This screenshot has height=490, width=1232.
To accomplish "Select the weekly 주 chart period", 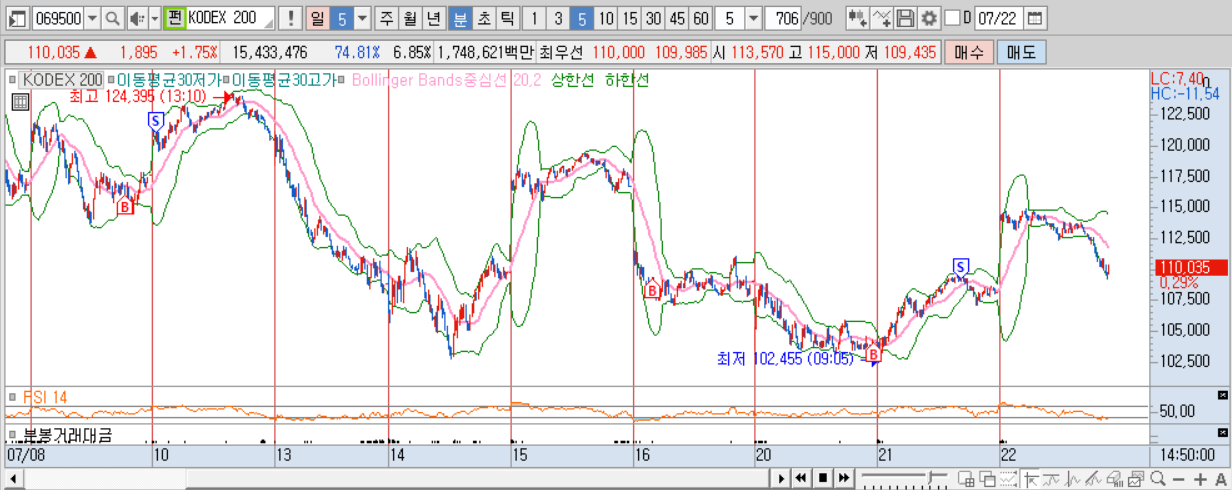I will (x=387, y=18).
